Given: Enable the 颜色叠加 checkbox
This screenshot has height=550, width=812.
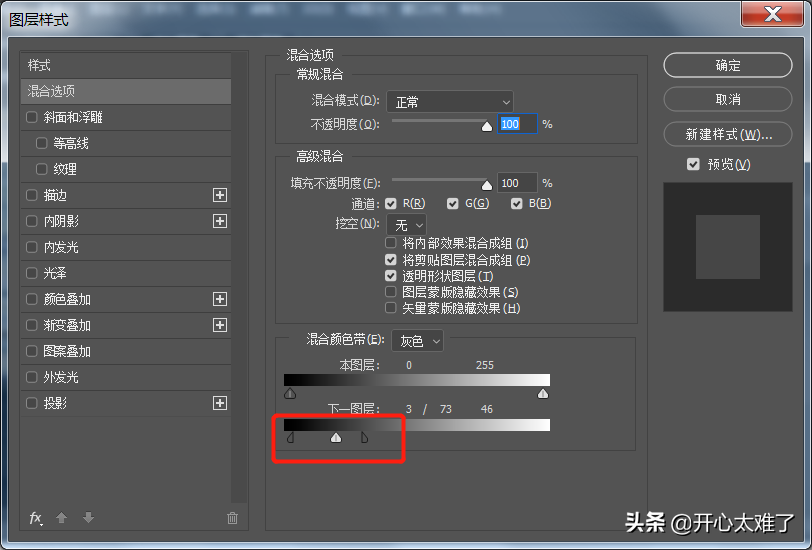Looking at the screenshot, I should click(32, 299).
